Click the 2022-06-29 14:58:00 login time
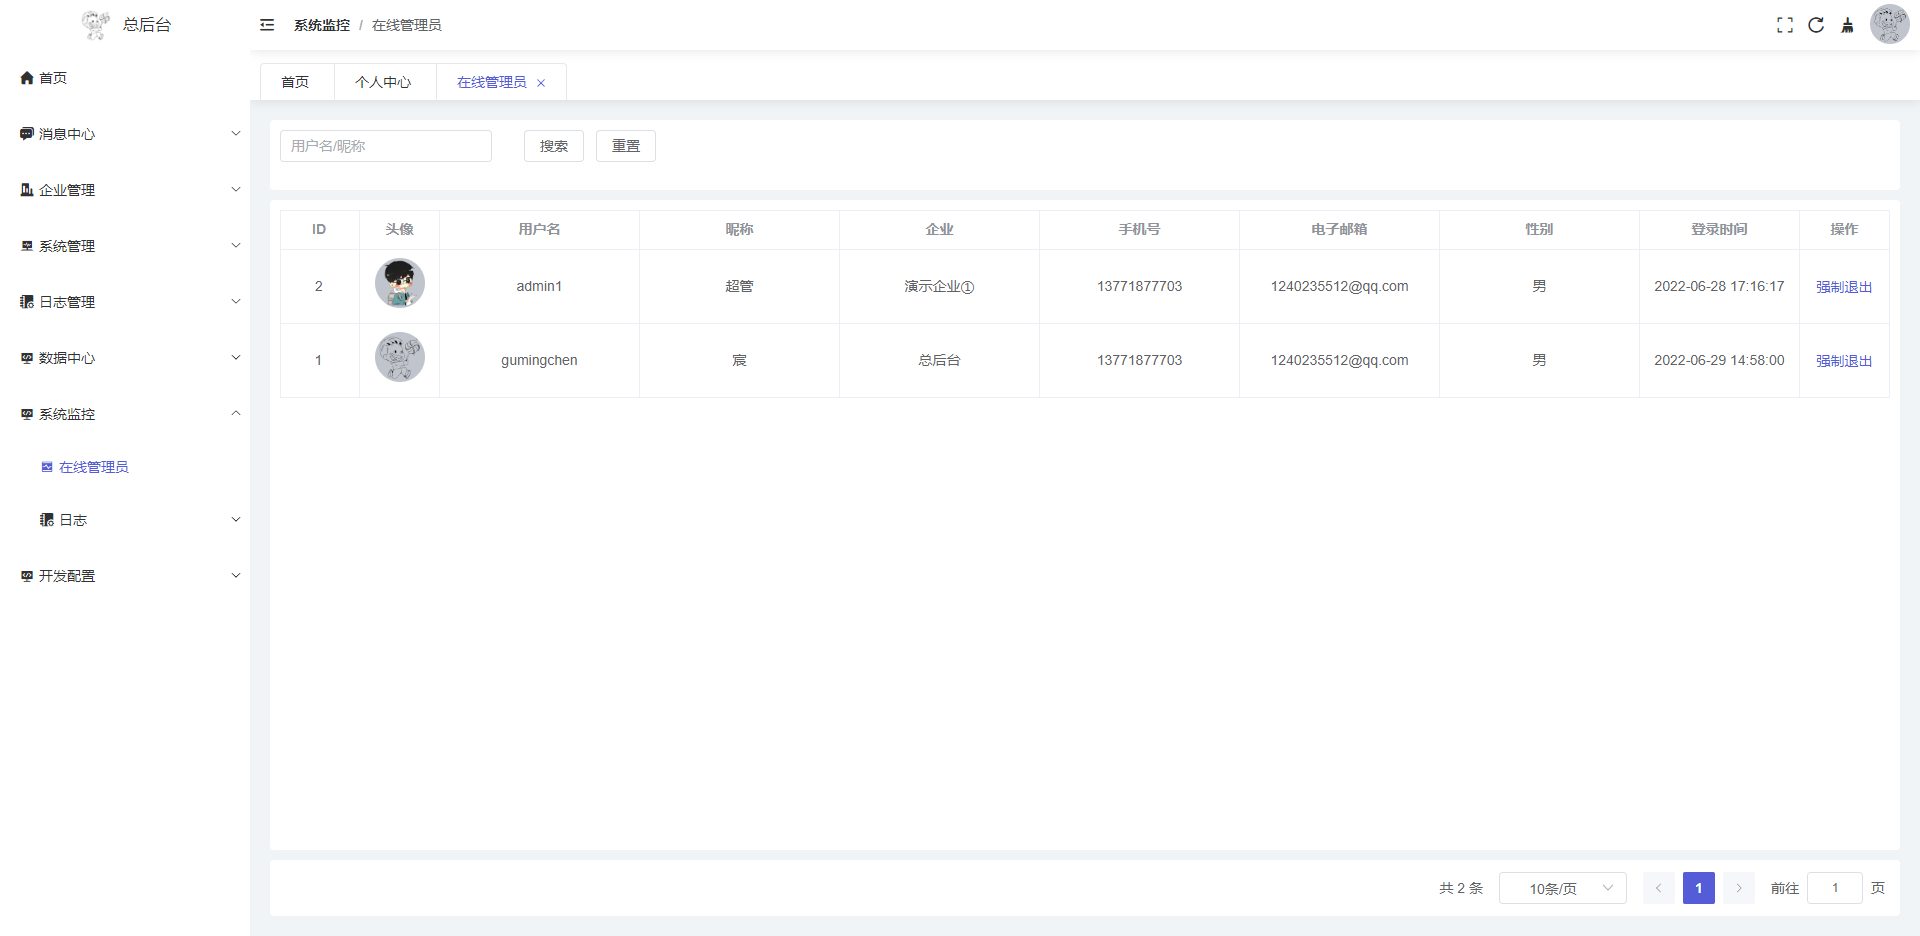Viewport: 1920px width, 936px height. [1719, 360]
